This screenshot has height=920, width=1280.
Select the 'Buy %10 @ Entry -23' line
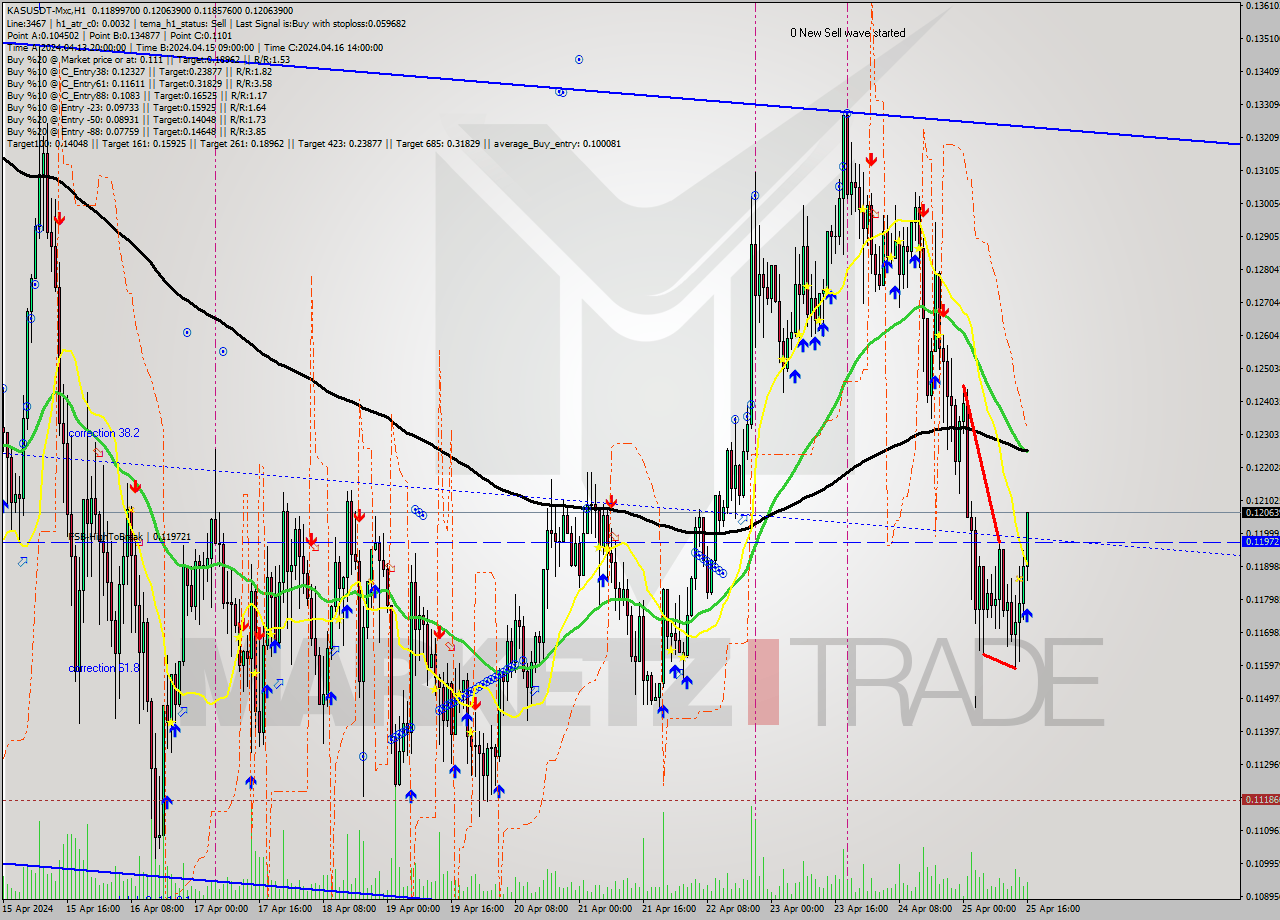point(136,107)
